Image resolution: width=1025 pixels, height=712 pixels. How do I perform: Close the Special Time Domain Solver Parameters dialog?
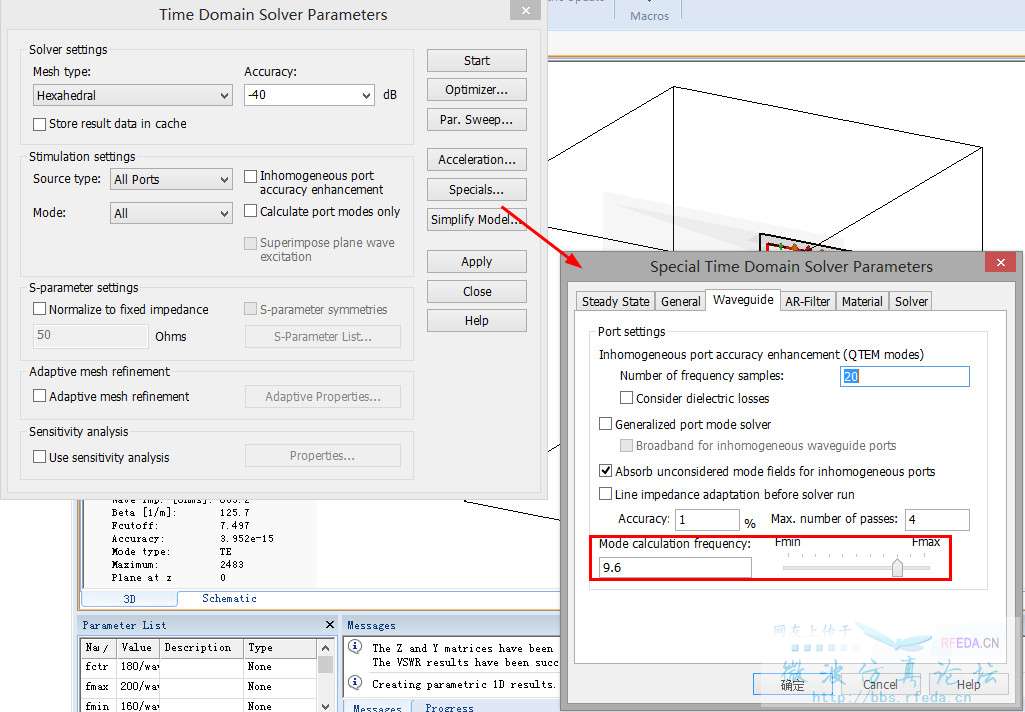tap(999, 262)
